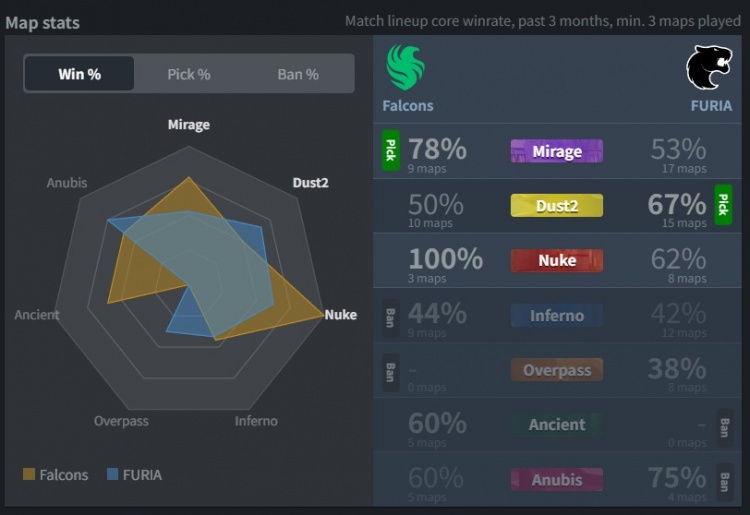The image size is (750, 515).
Task: Click the Falcons team logo
Action: point(406,68)
